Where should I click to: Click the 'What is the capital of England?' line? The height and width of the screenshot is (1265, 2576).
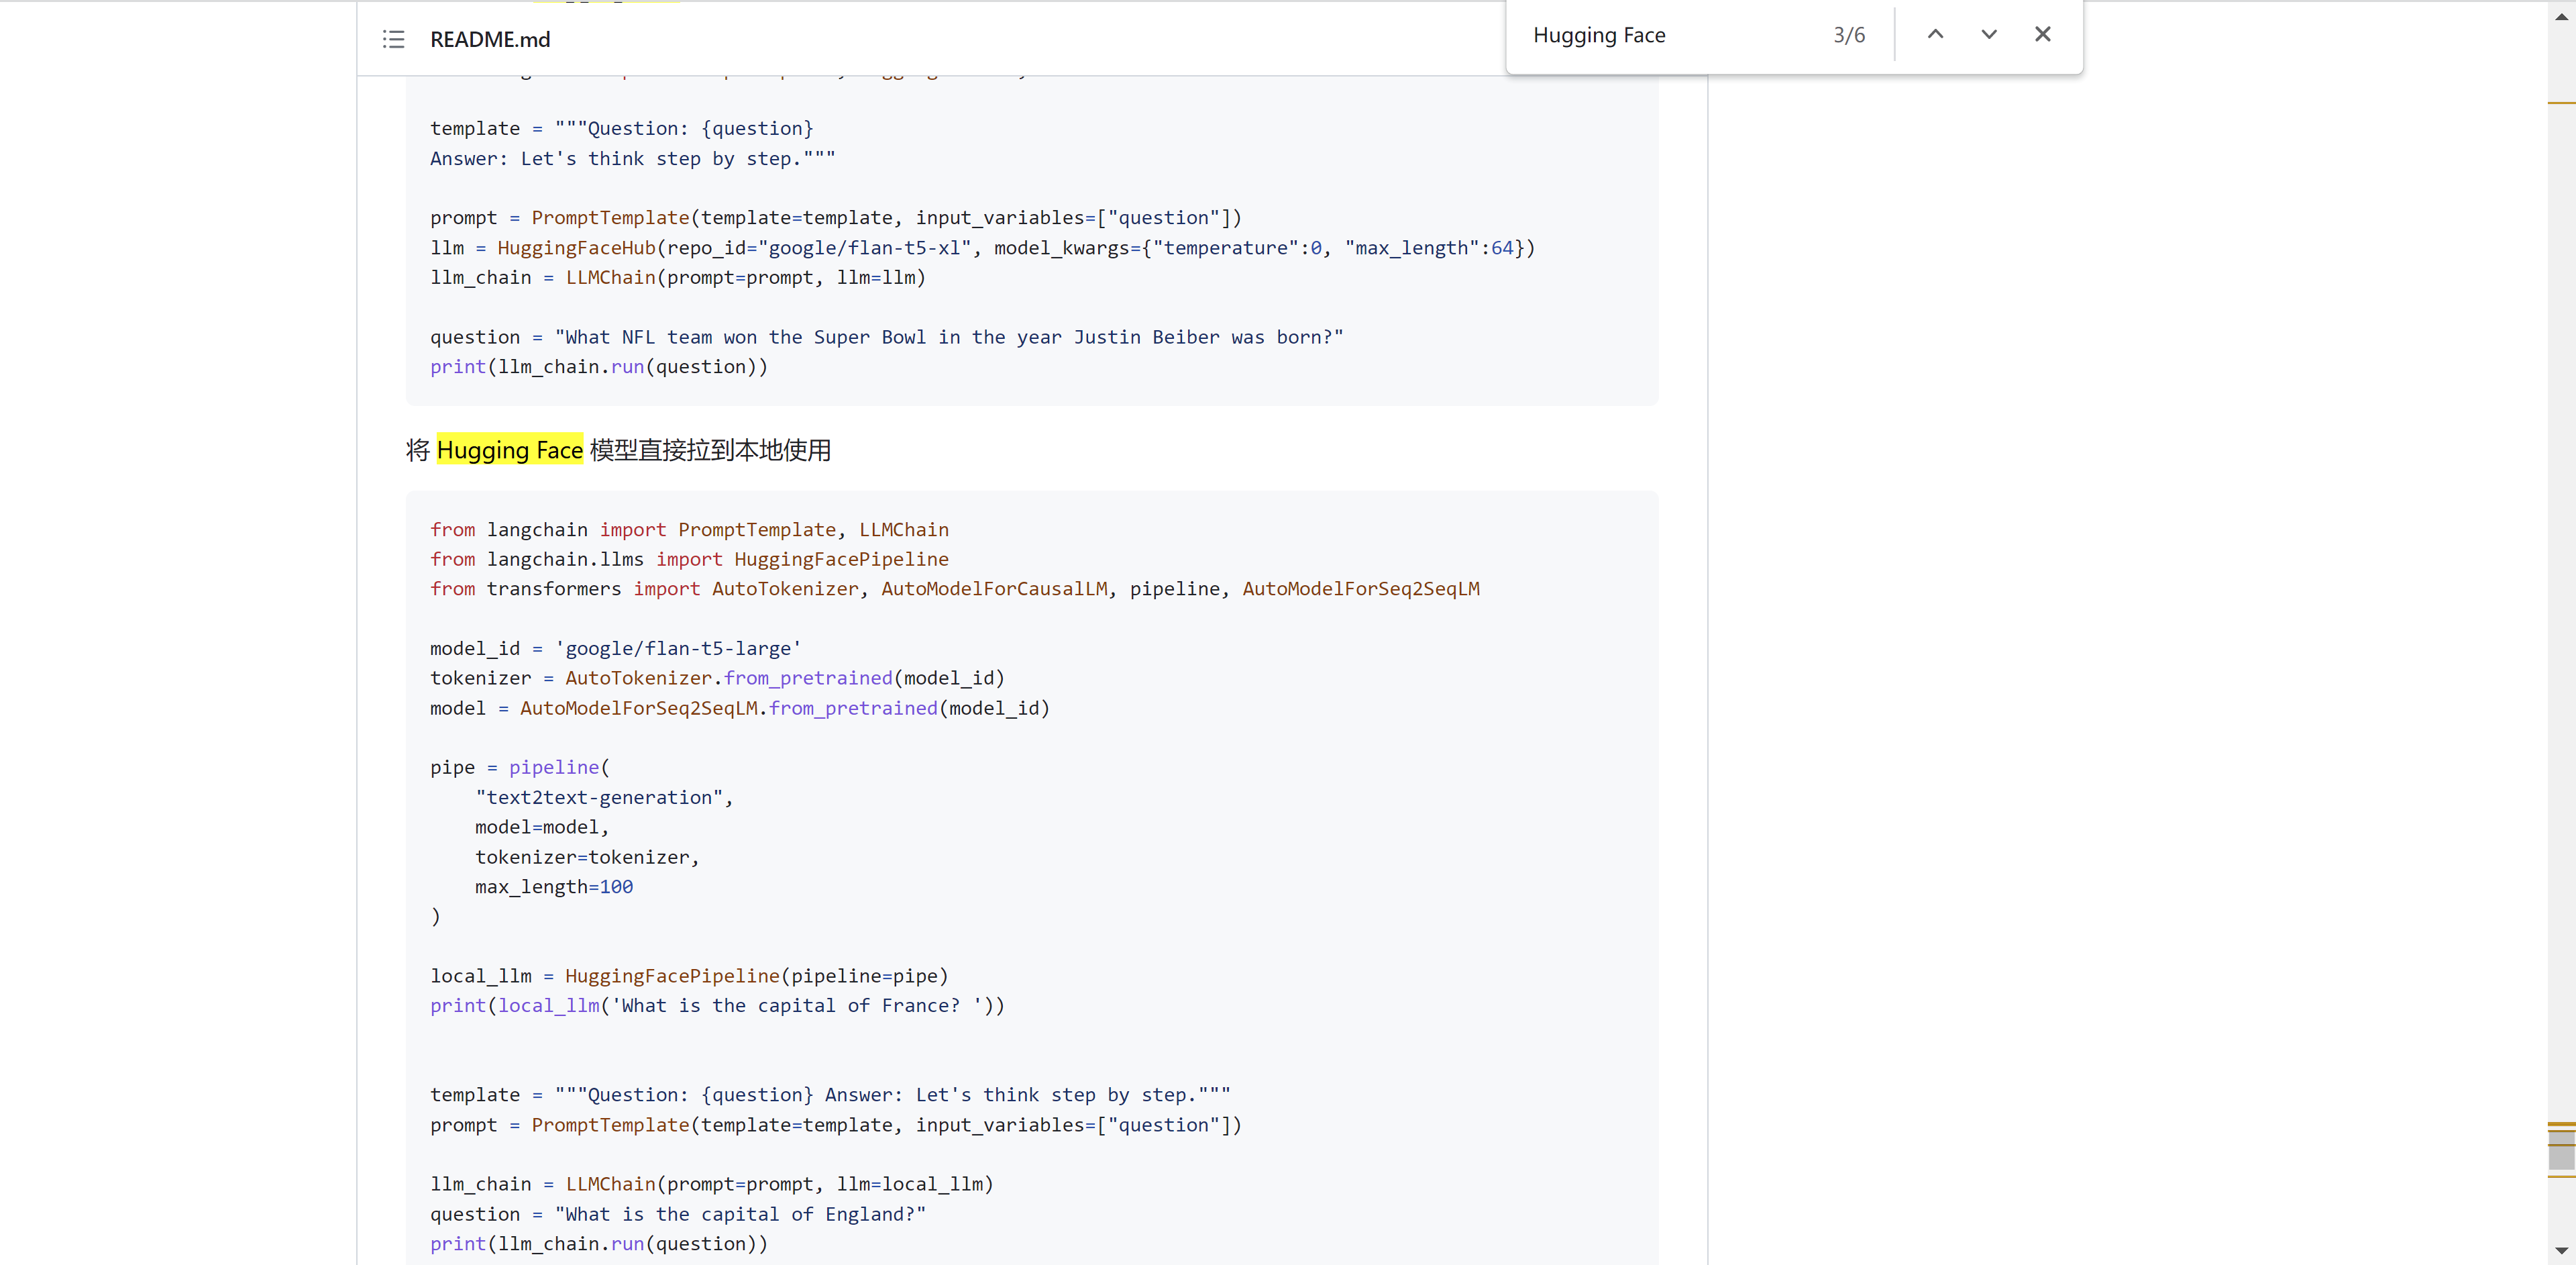678,1214
